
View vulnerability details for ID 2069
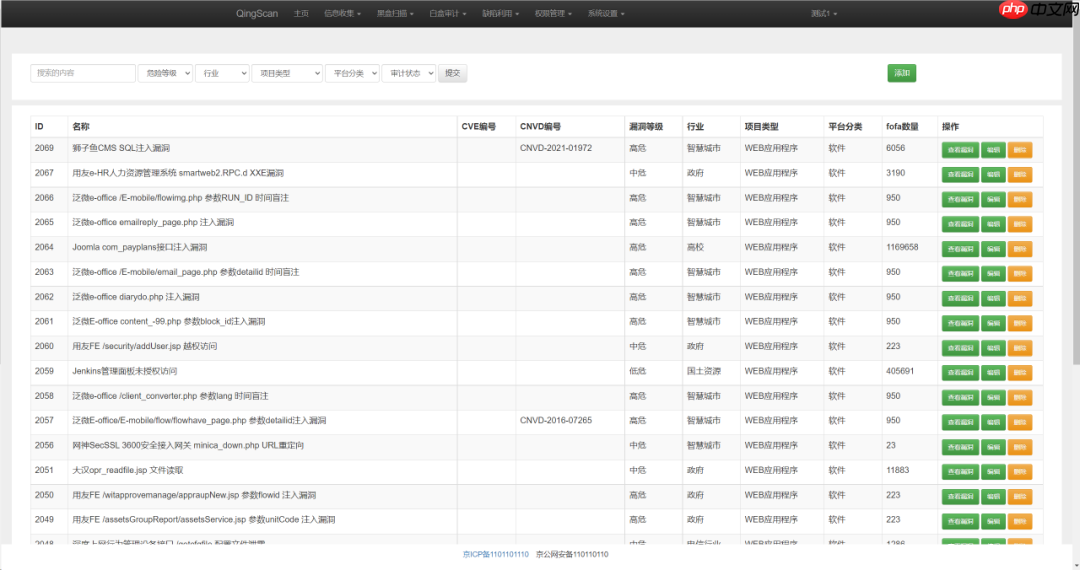pyautogui.click(x=959, y=150)
